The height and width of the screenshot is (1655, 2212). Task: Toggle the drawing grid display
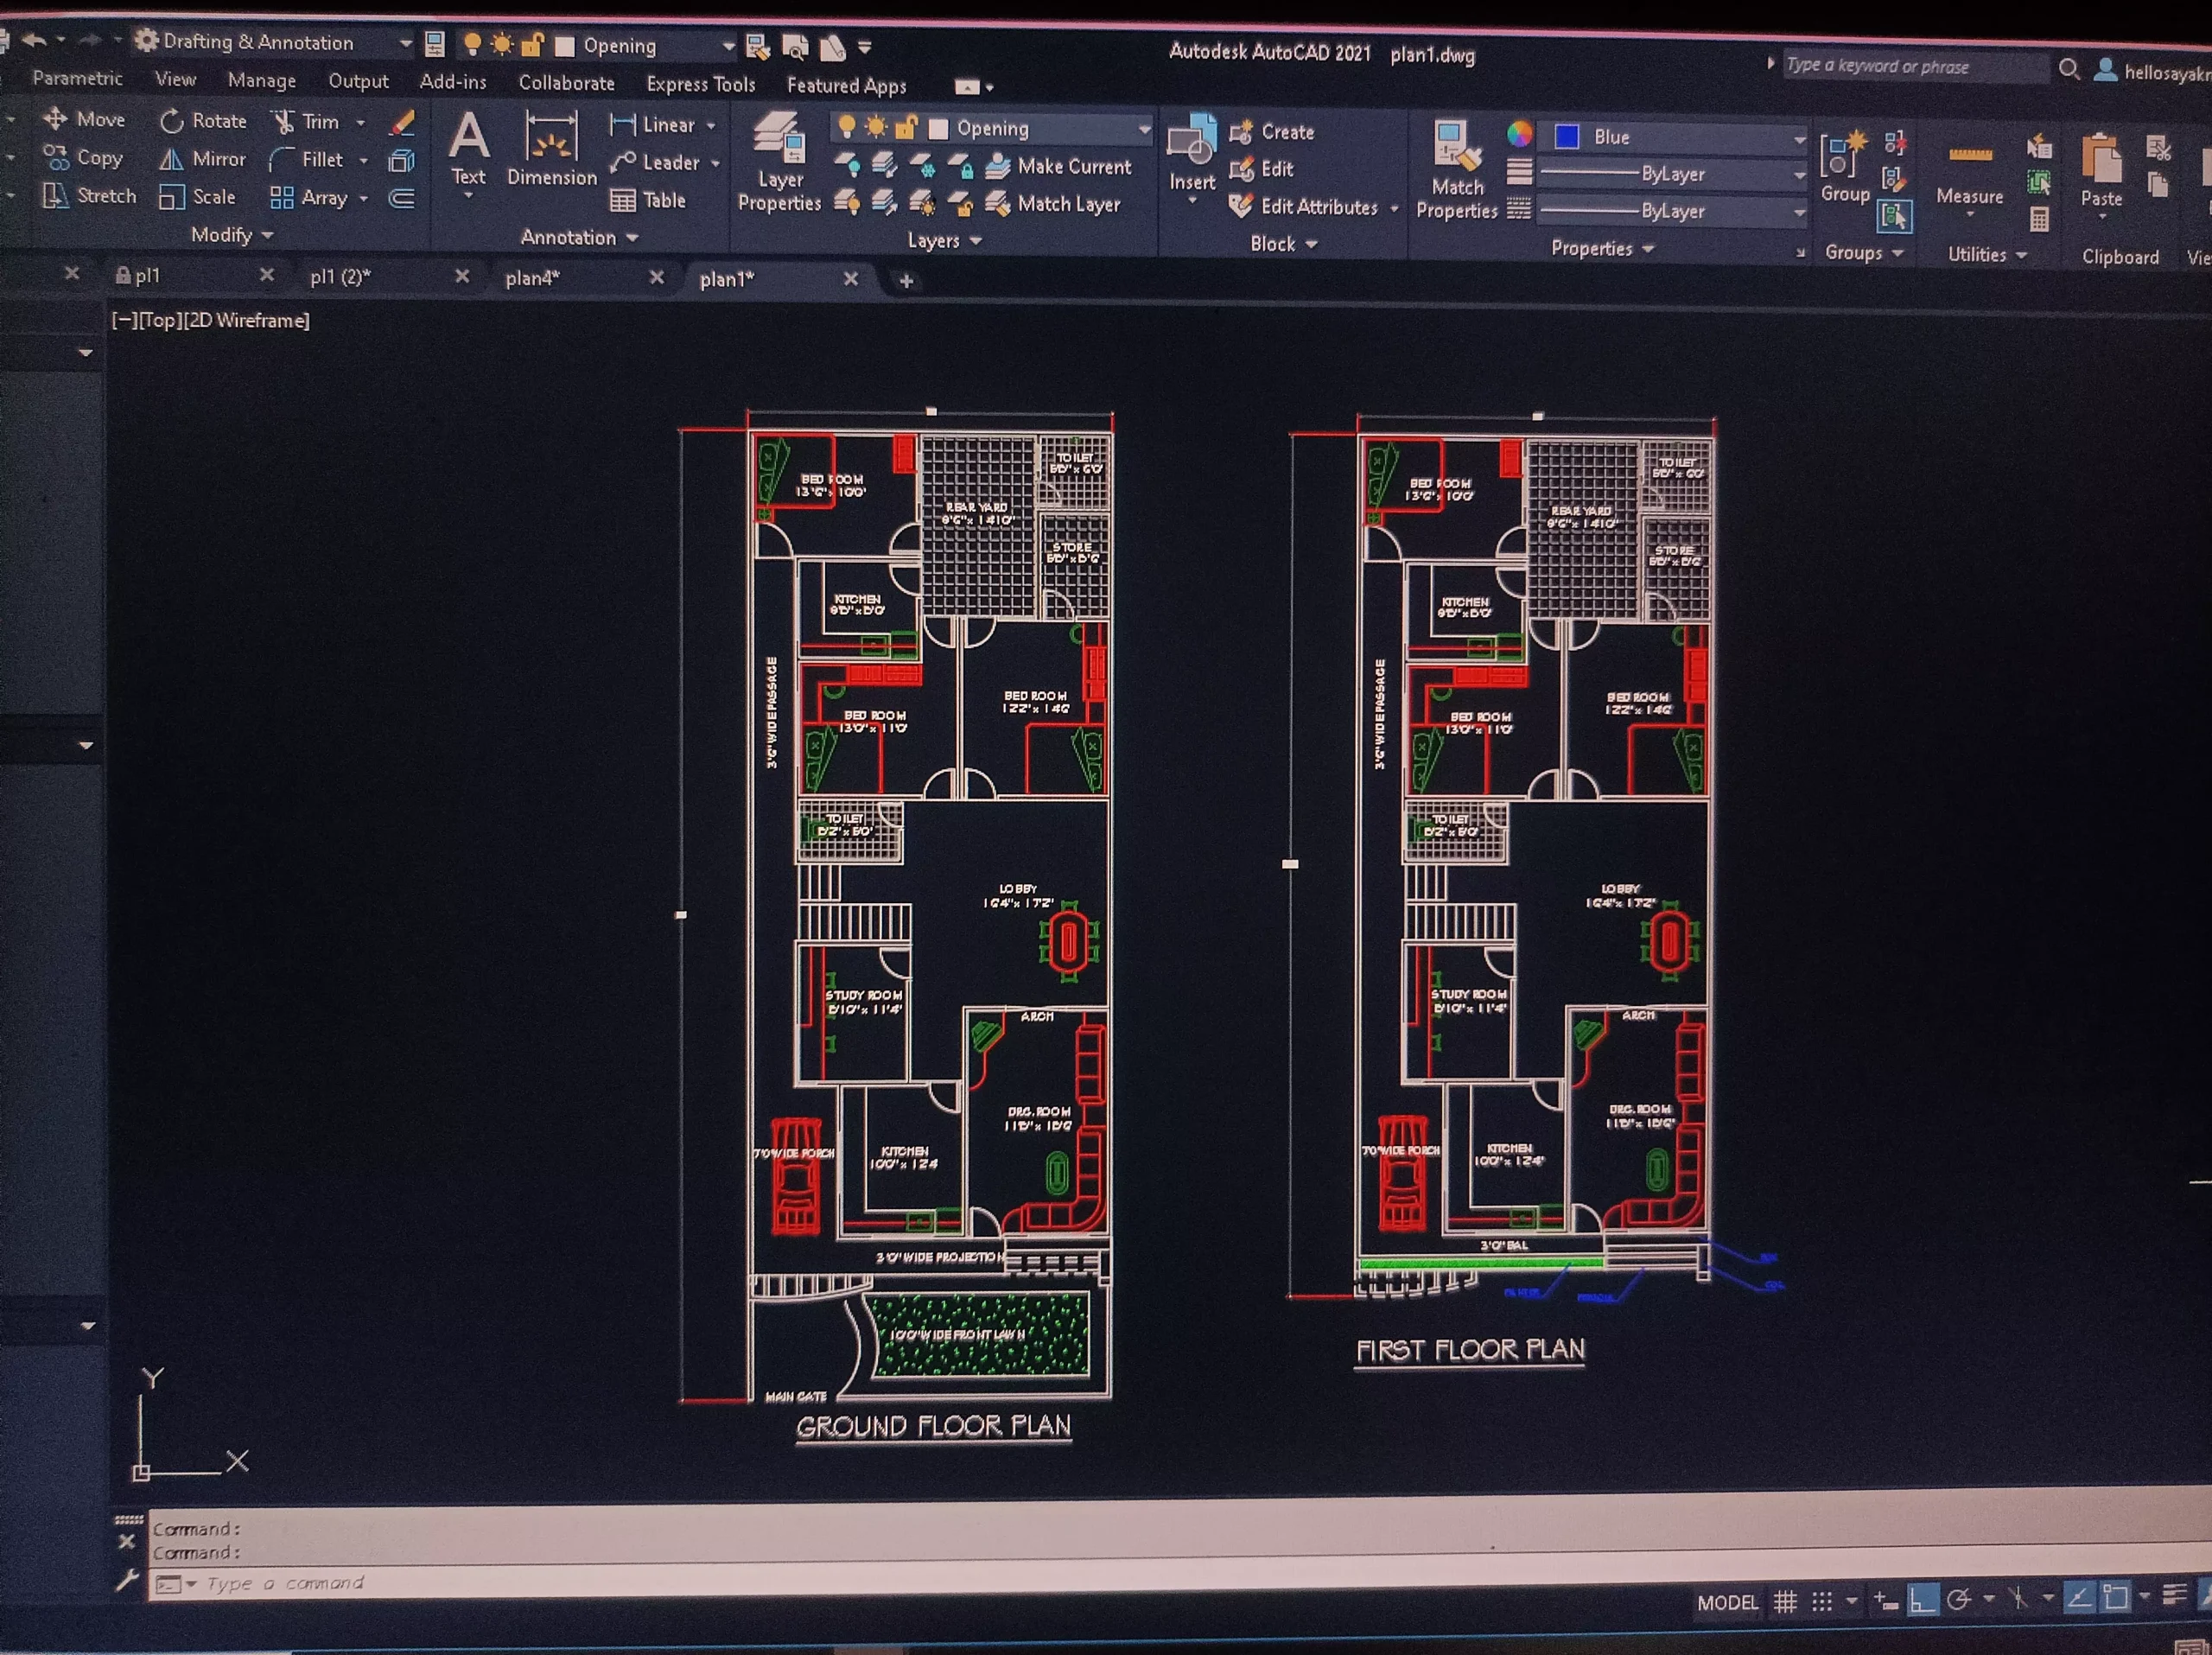1785,1603
